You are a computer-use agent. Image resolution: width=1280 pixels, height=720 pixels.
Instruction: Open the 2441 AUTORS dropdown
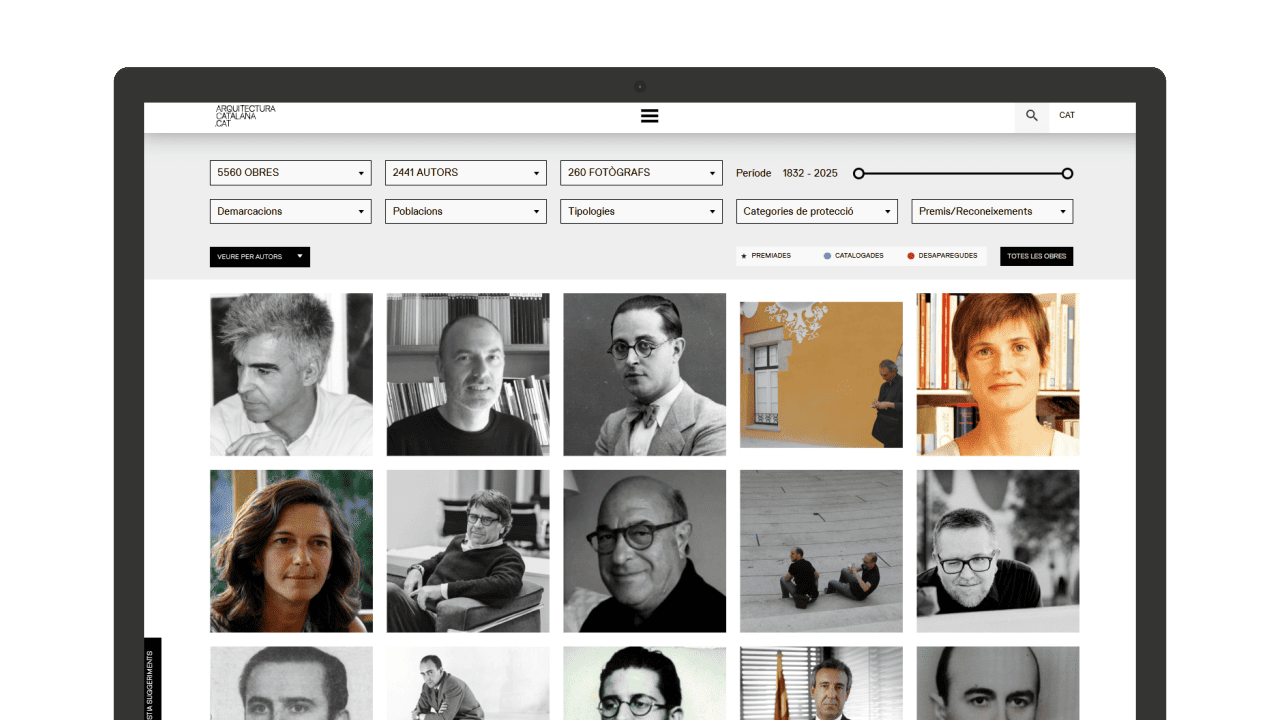[466, 173]
